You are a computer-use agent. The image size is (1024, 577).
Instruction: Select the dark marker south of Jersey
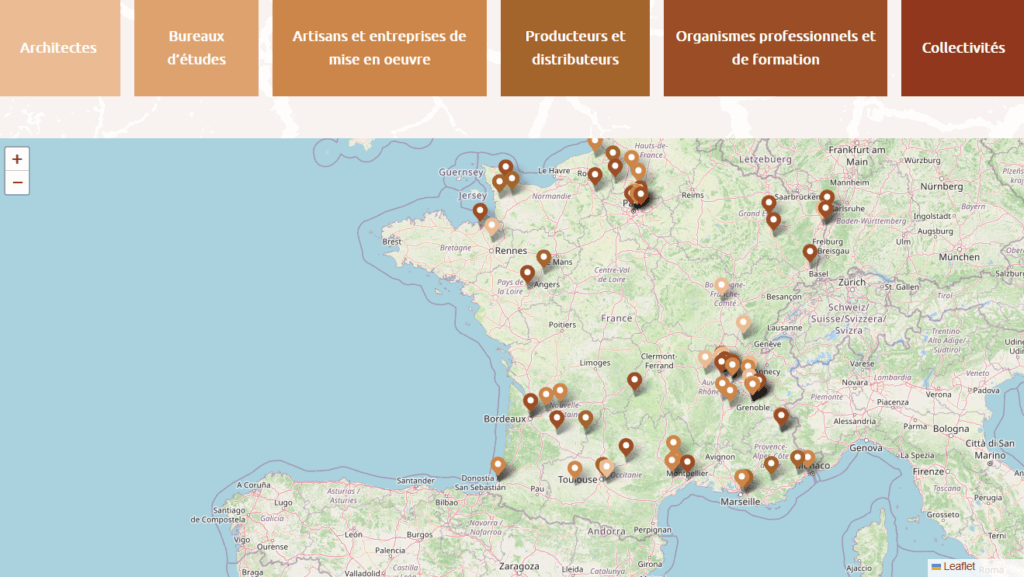click(481, 211)
